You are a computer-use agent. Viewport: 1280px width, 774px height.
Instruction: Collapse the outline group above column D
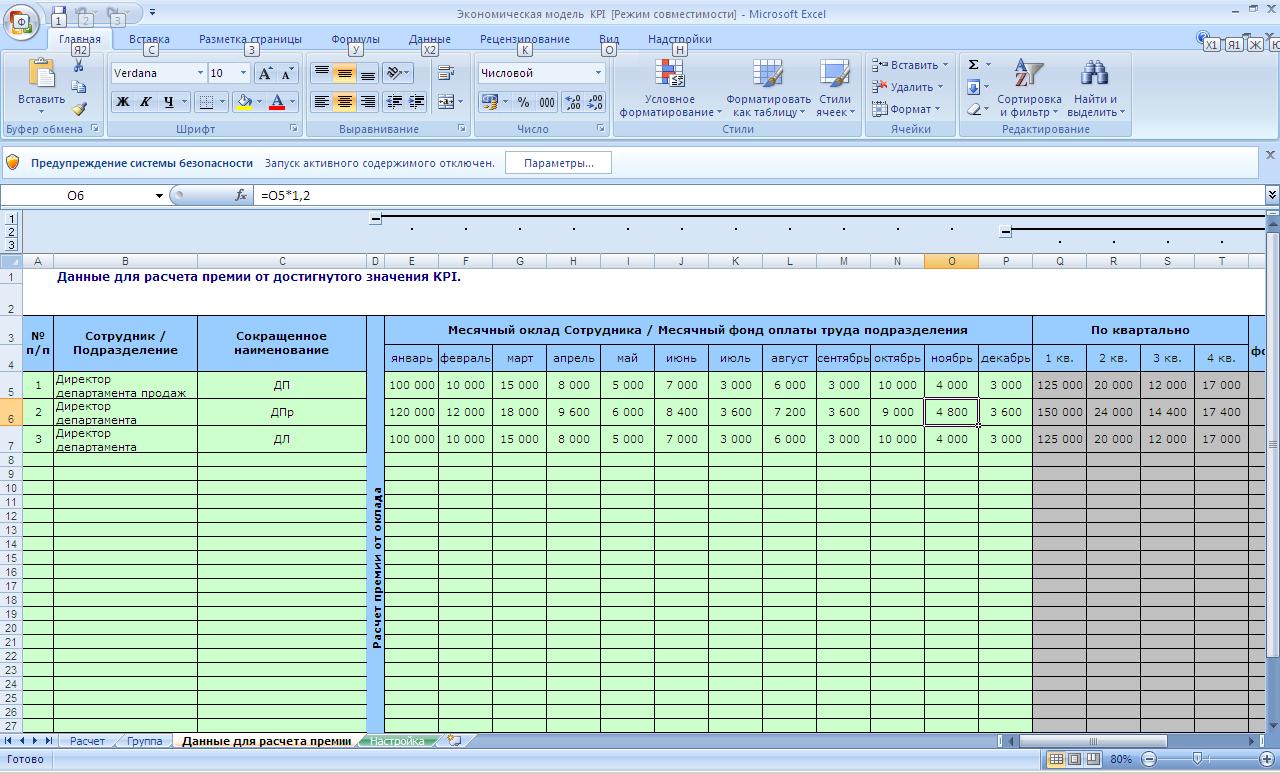pos(375,217)
